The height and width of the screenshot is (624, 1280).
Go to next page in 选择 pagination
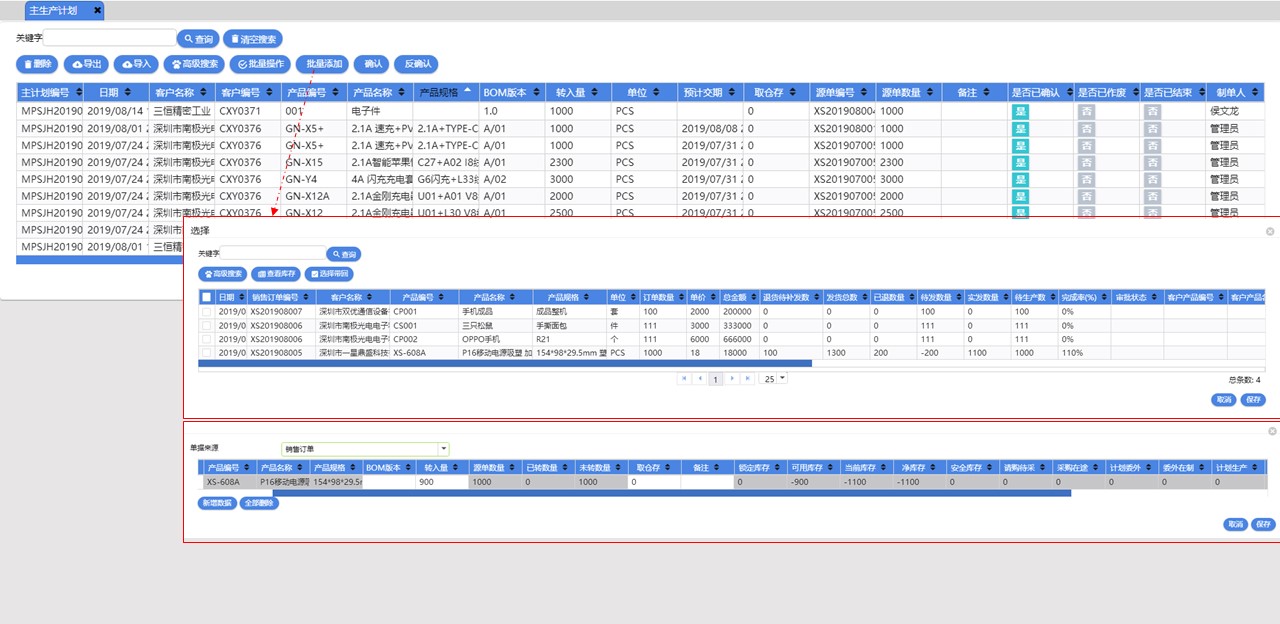(x=732, y=379)
